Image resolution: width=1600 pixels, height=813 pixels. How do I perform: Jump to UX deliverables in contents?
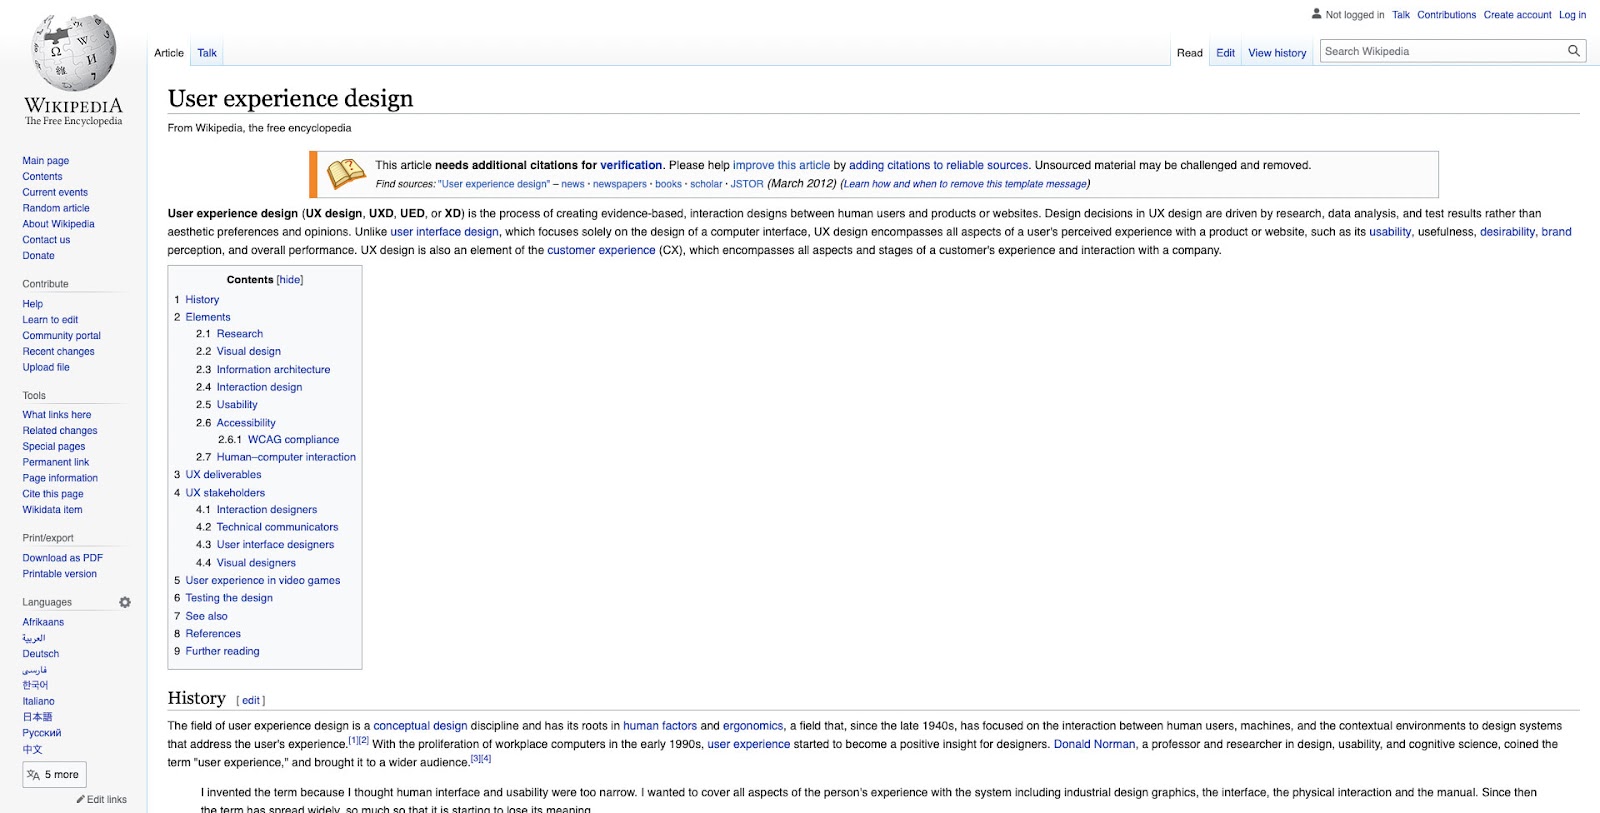[223, 475]
